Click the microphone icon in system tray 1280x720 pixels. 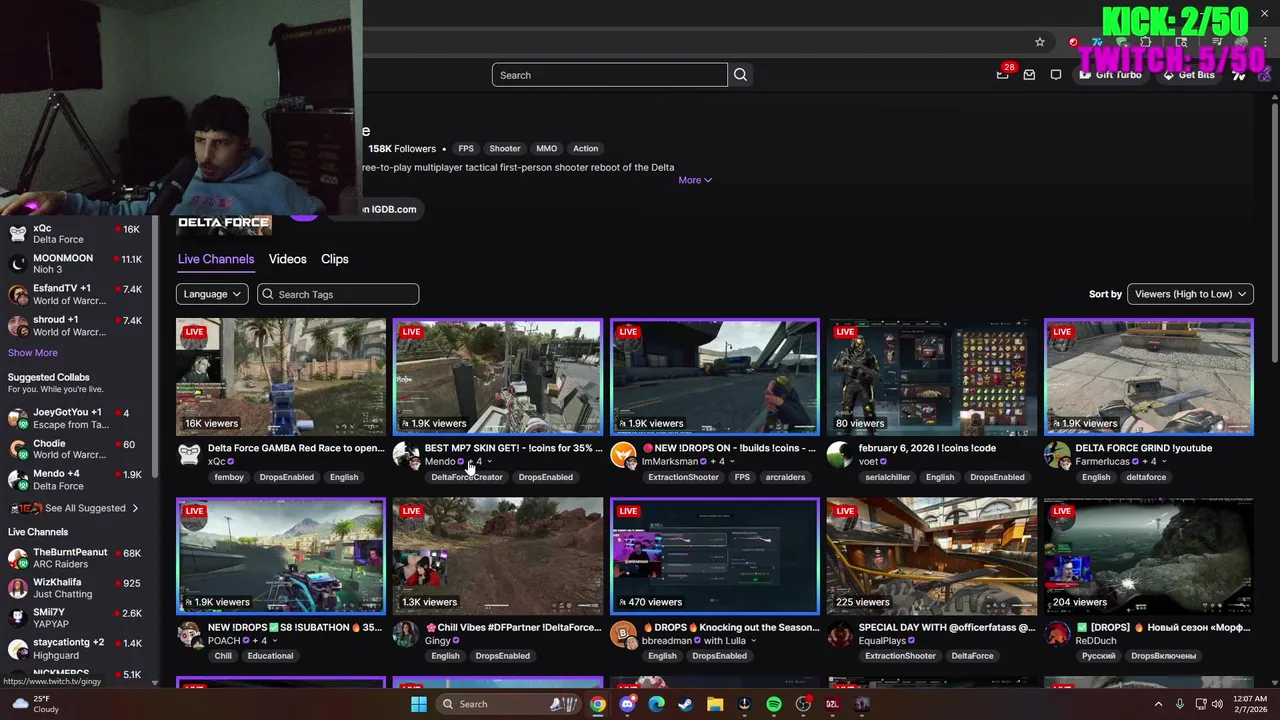(x=1180, y=704)
